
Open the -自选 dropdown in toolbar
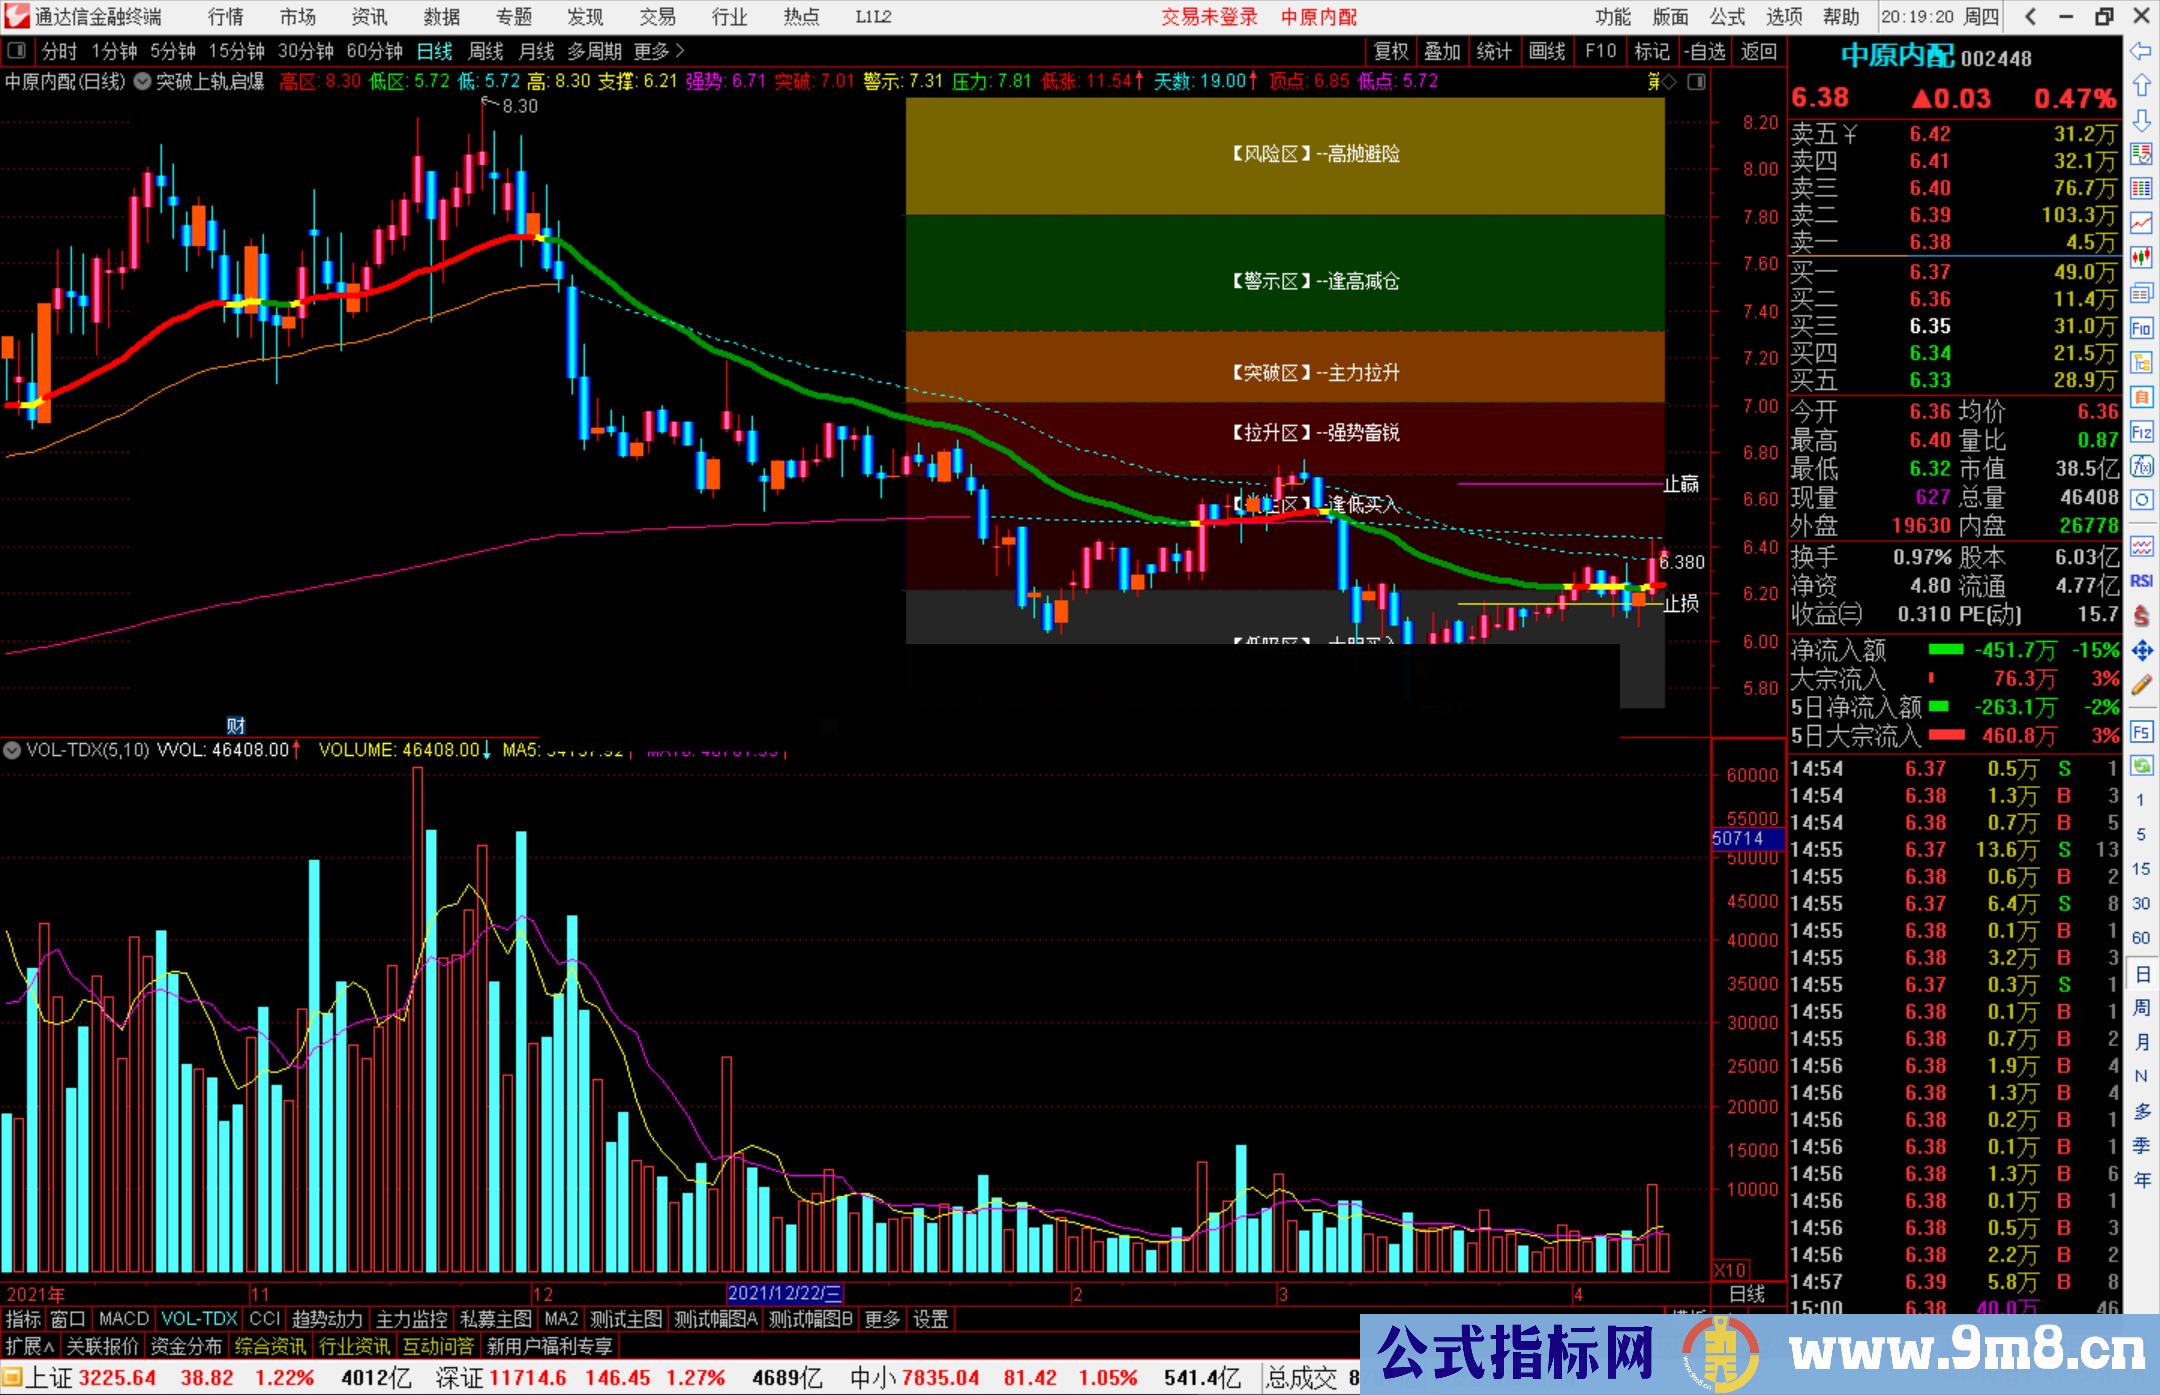[x=1704, y=51]
